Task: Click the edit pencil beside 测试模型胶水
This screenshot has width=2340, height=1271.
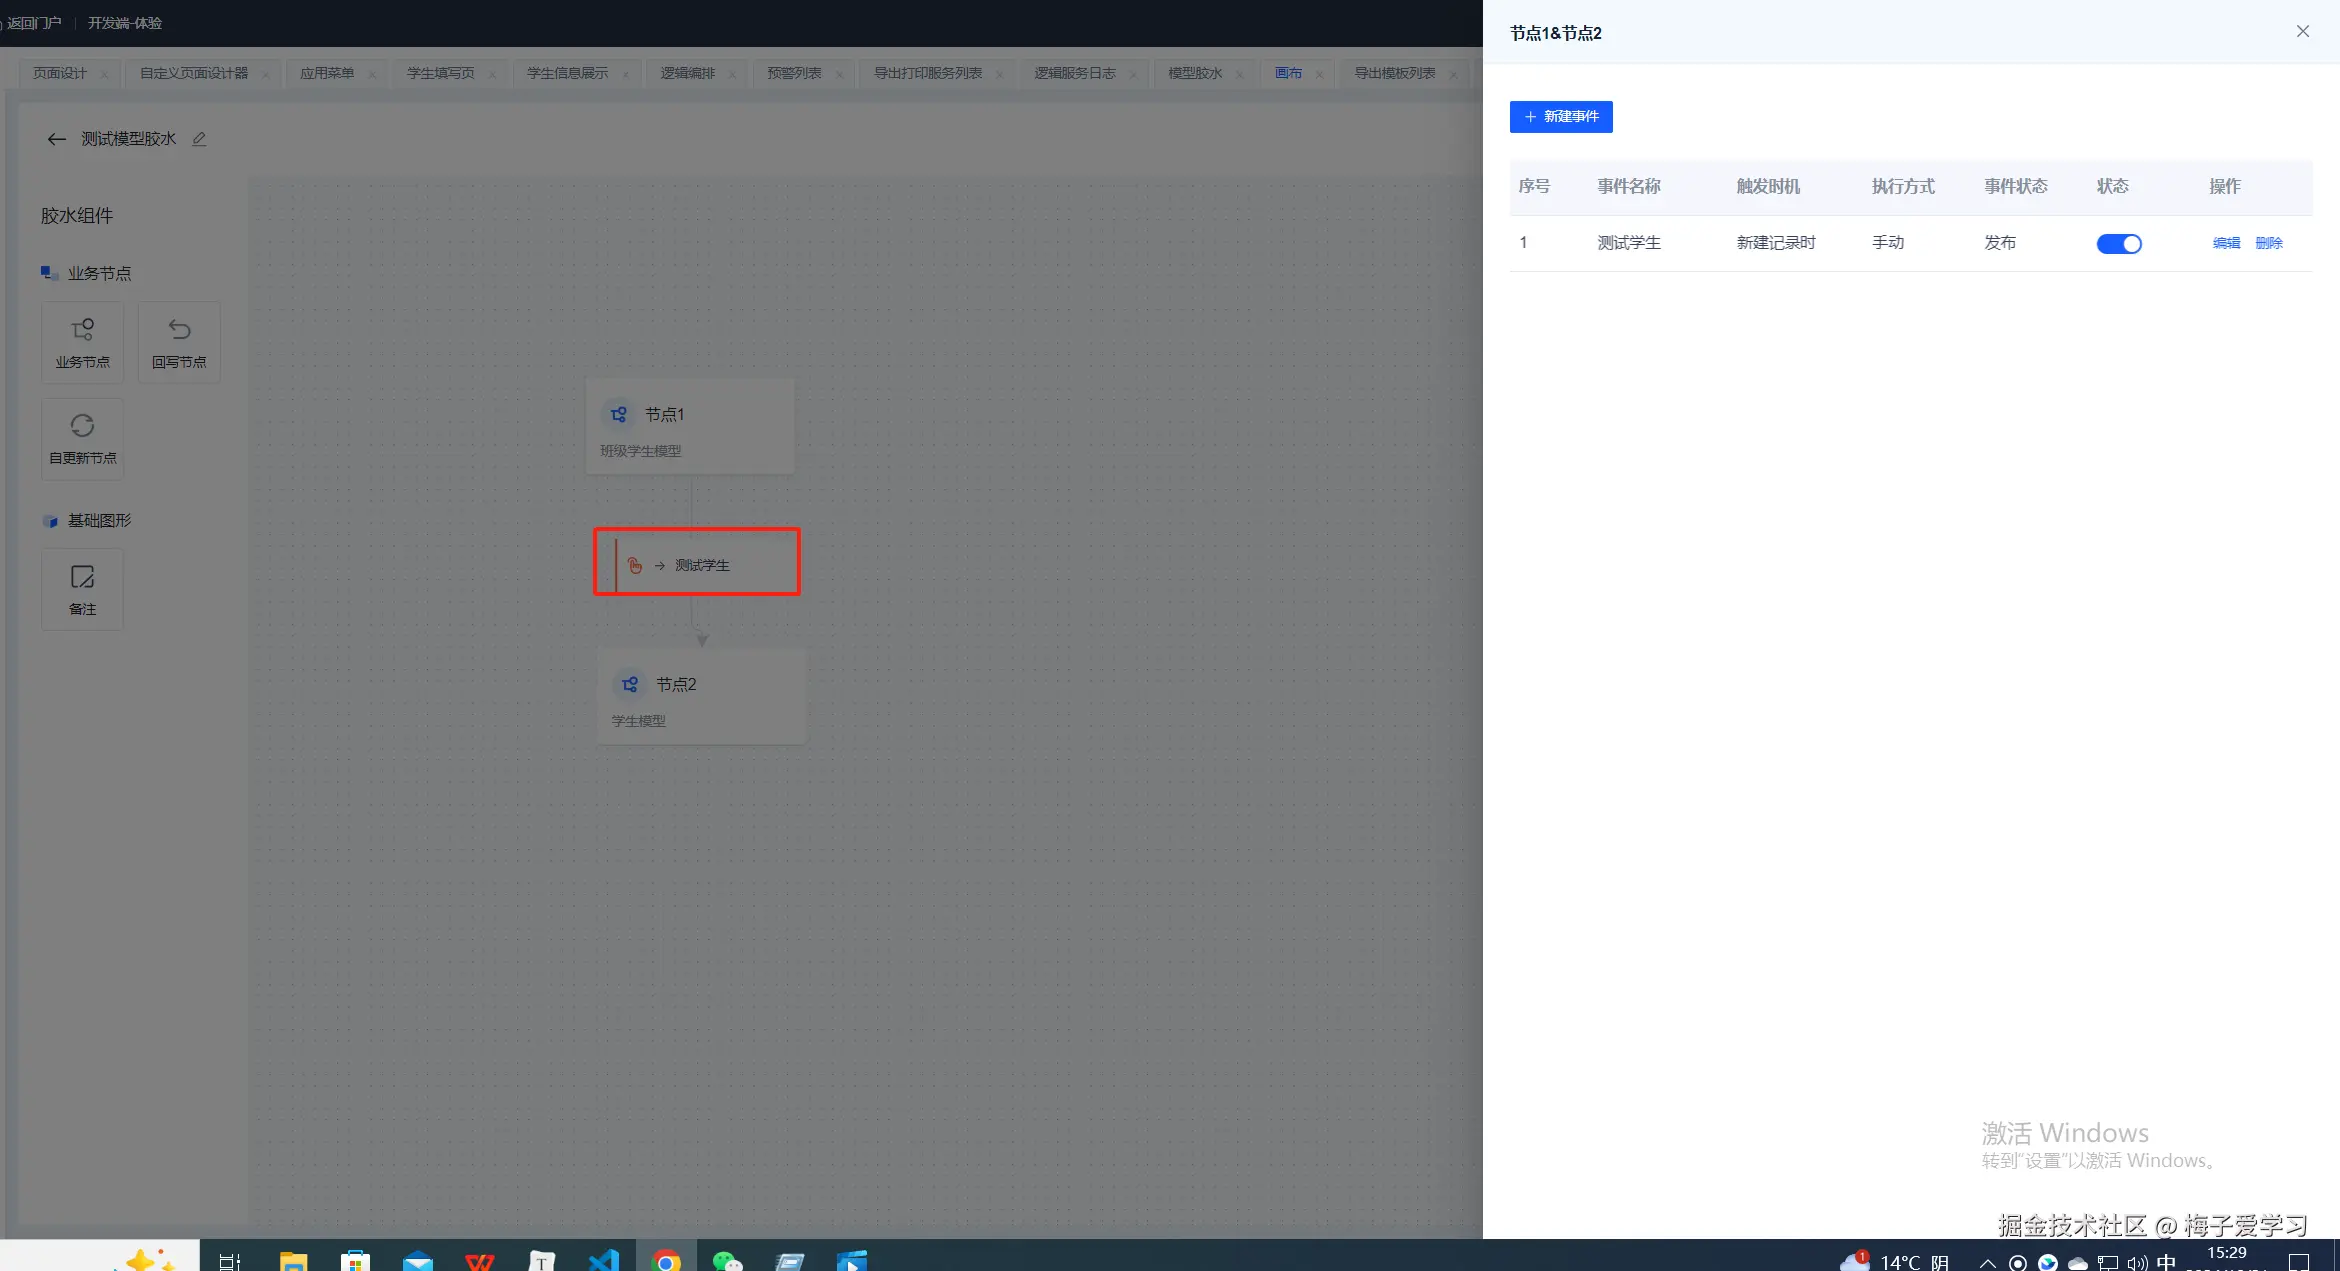Action: click(199, 140)
